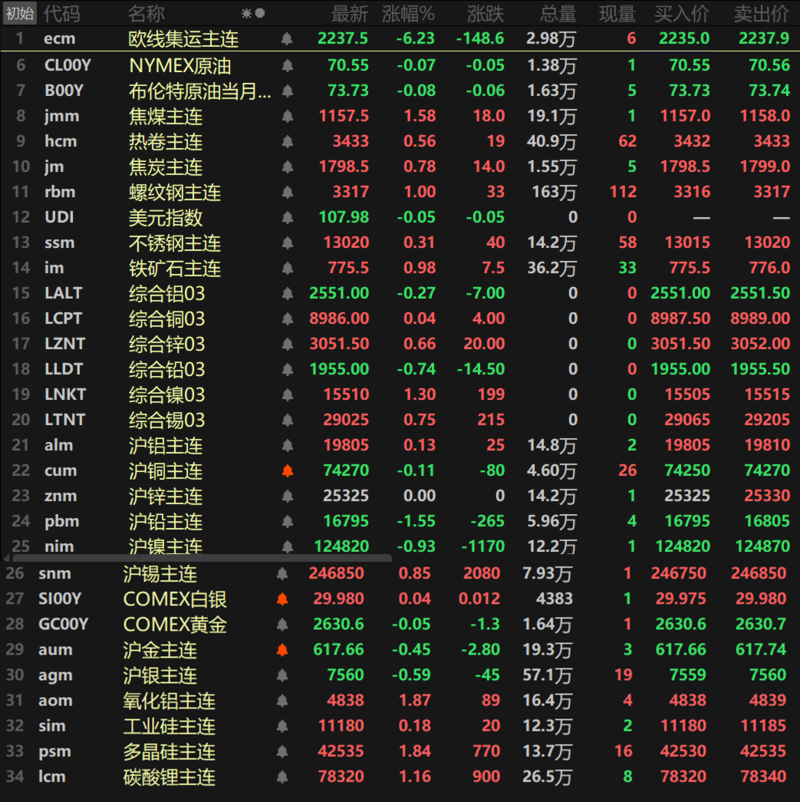800x802 pixels.
Task: Click the bell icon for 综合锌03
Action: click(287, 344)
